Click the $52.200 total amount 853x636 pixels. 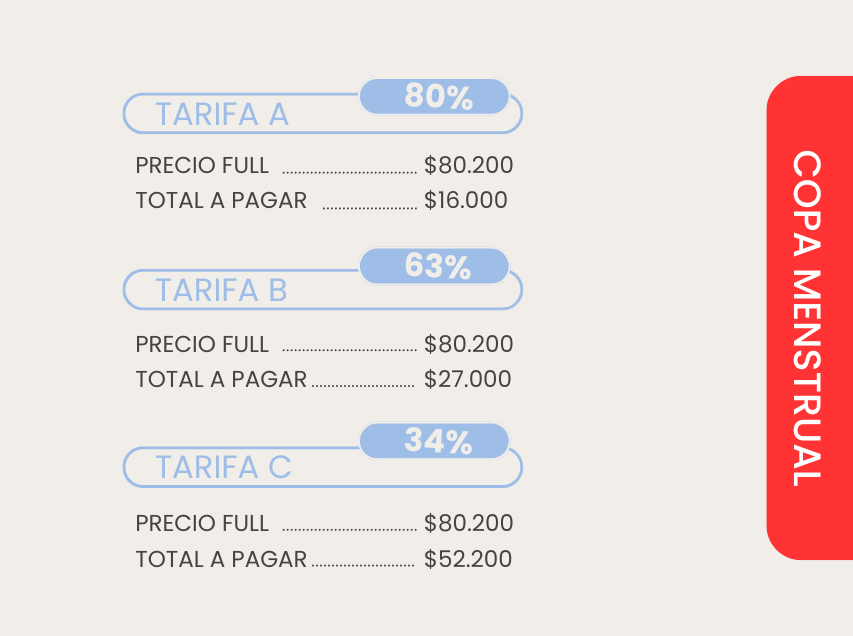tap(467, 559)
